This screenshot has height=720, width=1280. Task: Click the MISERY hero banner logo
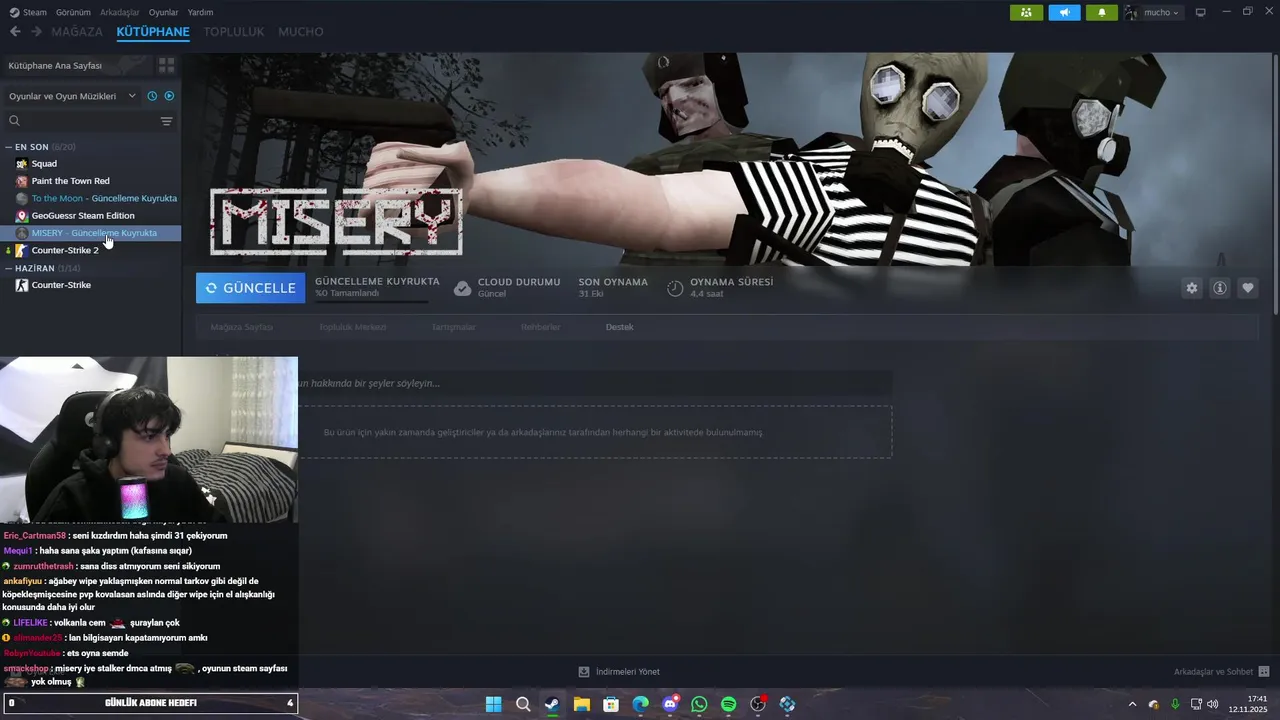tap(336, 222)
